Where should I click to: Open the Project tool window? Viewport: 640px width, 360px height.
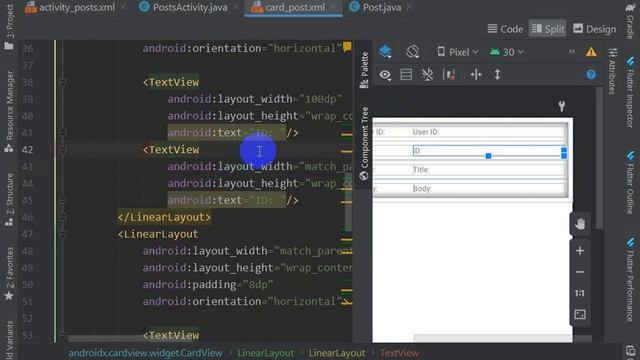coord(9,27)
